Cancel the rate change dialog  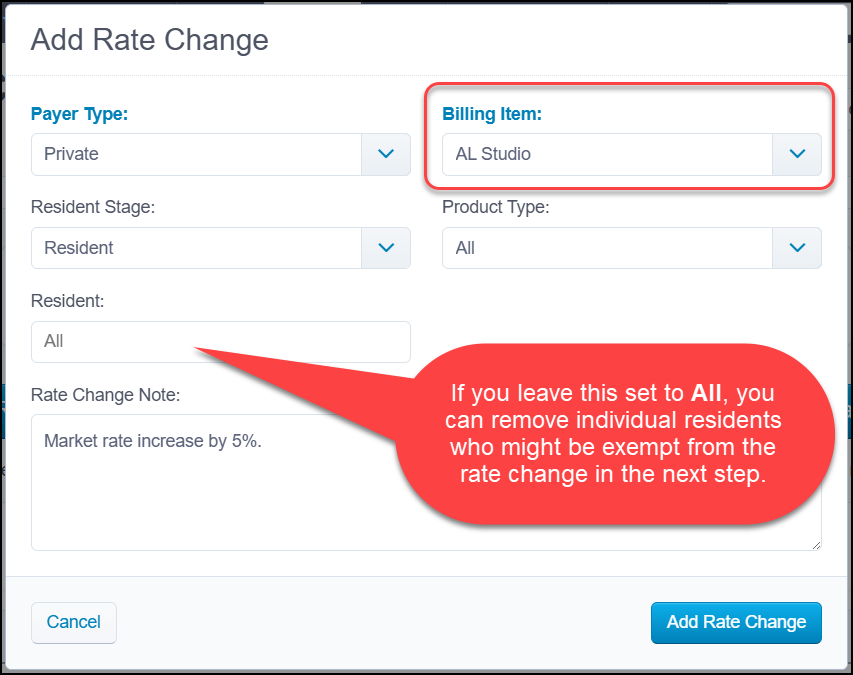coord(74,622)
